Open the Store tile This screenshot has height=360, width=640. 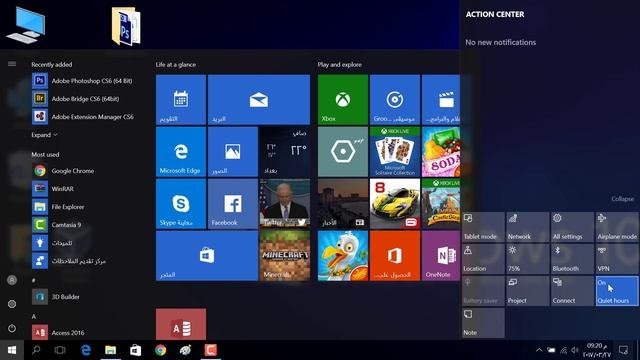click(207, 256)
